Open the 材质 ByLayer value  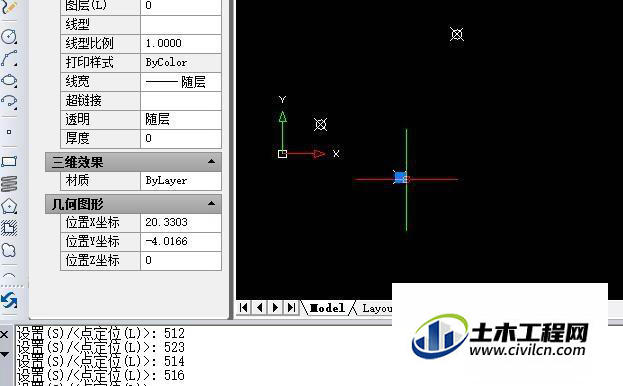click(181, 181)
